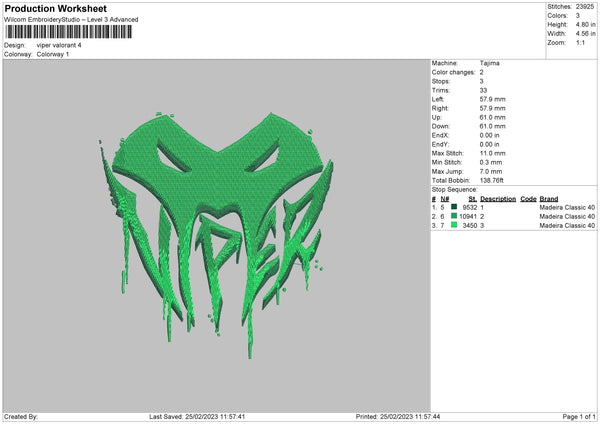Click the 'N#' column header
Viewport: 600px width, 424px height.
445,199
